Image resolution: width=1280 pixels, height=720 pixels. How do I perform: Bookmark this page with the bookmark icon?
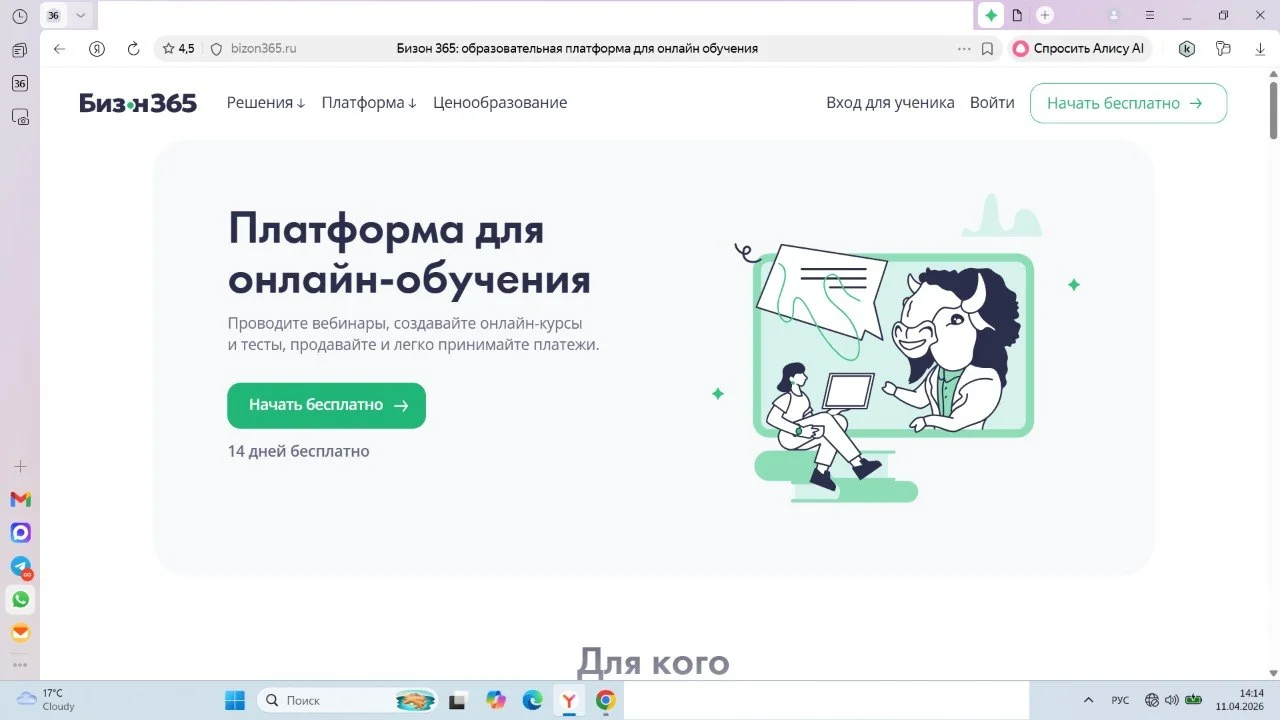[987, 49]
